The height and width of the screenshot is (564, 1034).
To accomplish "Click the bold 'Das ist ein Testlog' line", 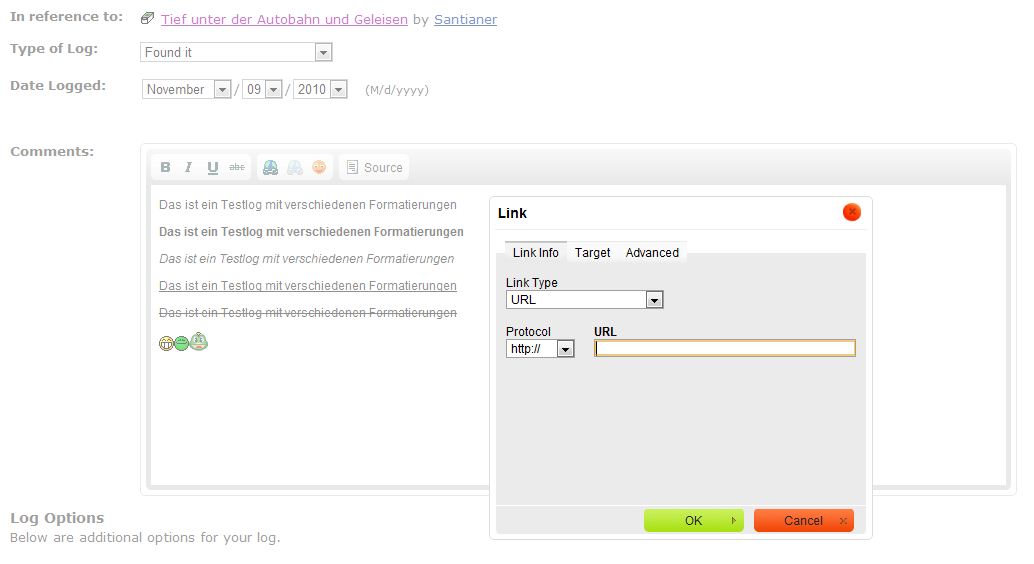I will tap(311, 232).
